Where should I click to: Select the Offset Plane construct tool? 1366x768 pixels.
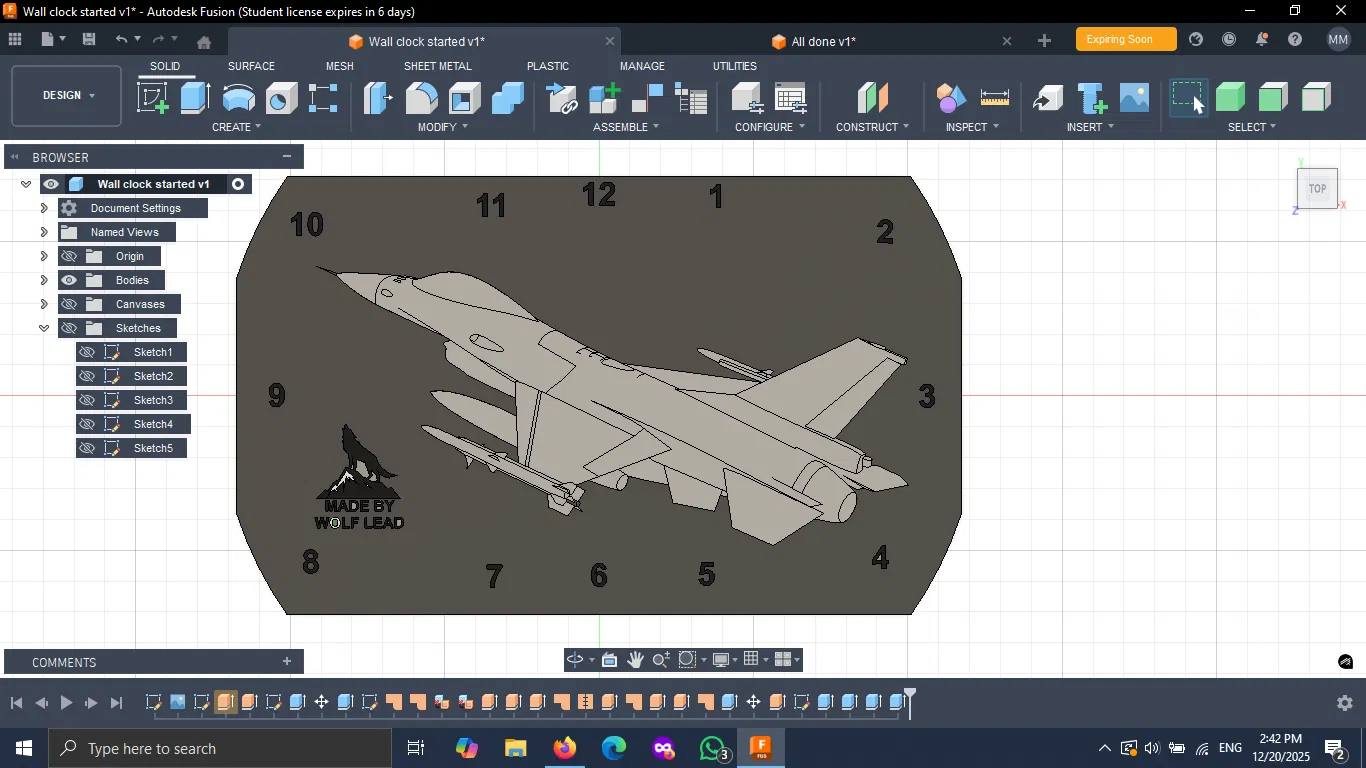pos(873,98)
